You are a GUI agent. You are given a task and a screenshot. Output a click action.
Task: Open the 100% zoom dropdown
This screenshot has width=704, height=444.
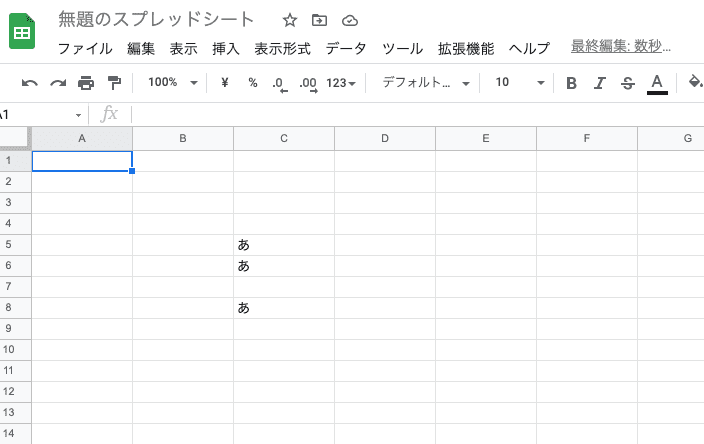172,83
